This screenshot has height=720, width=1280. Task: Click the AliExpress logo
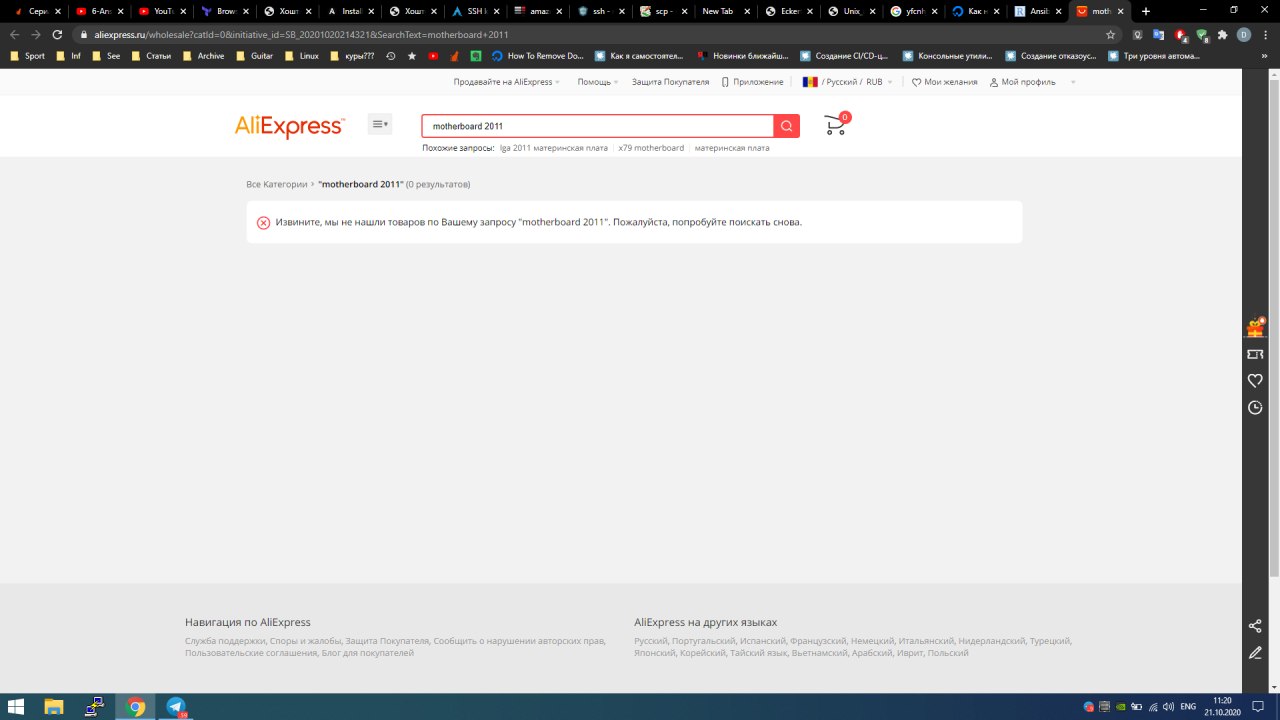290,126
